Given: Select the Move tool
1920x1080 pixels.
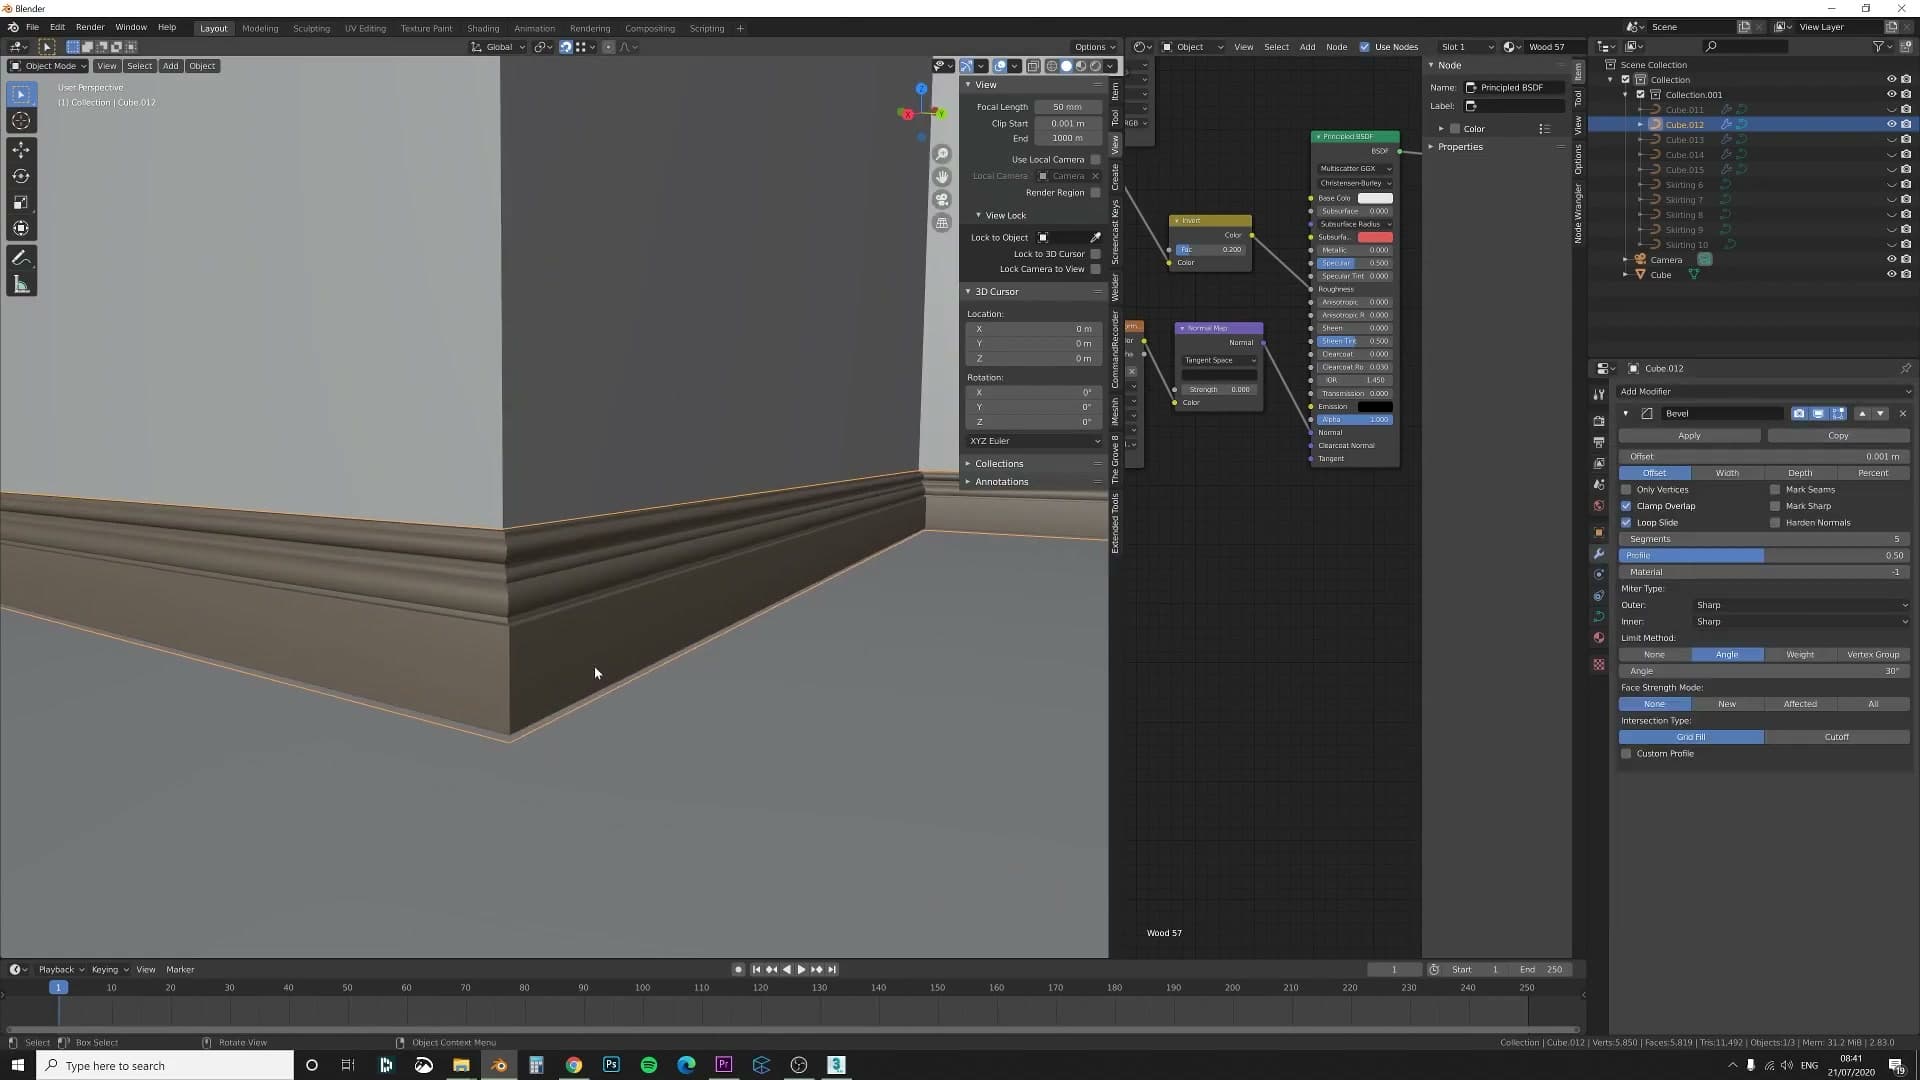Looking at the screenshot, I should (21, 150).
